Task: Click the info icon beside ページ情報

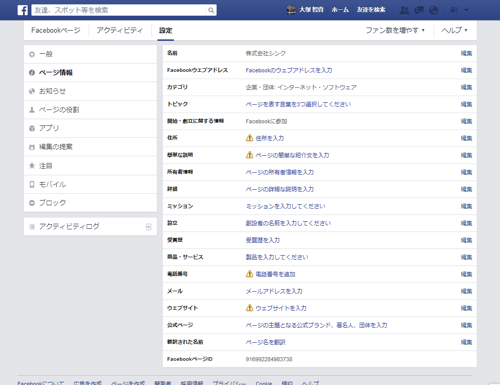Action: coord(32,73)
